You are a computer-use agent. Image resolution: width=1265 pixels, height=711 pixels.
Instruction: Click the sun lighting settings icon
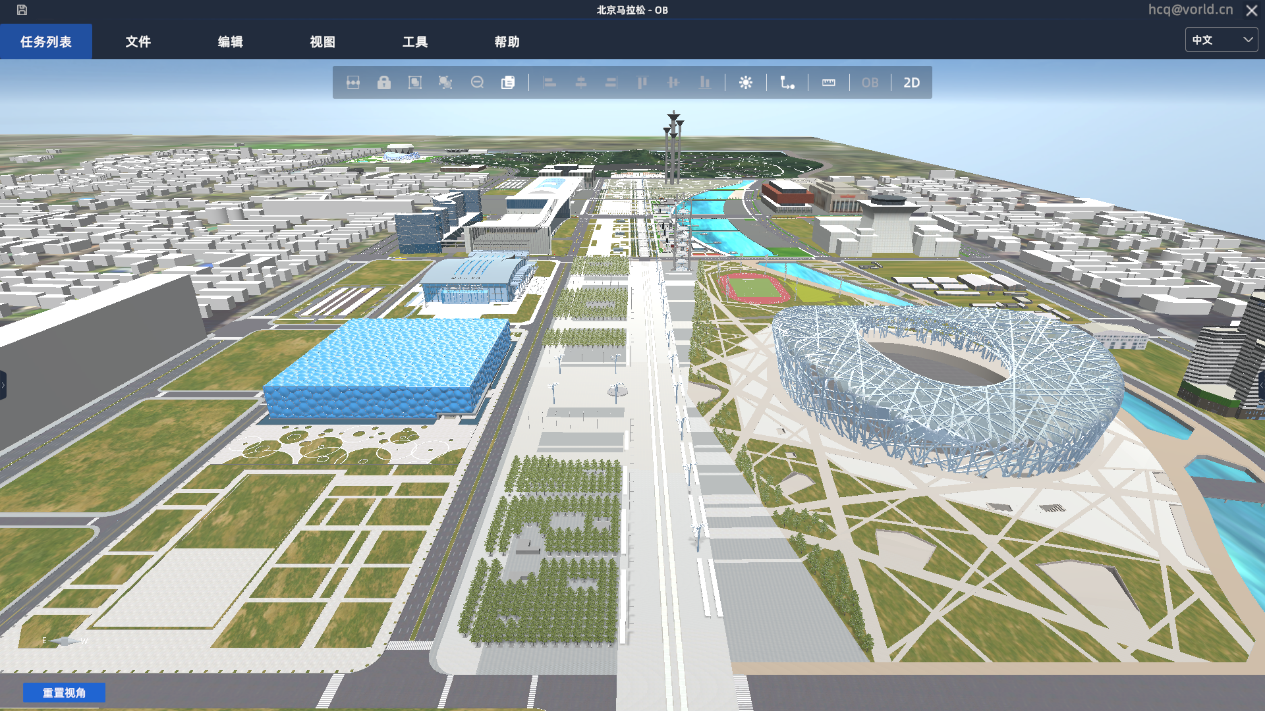tap(745, 83)
